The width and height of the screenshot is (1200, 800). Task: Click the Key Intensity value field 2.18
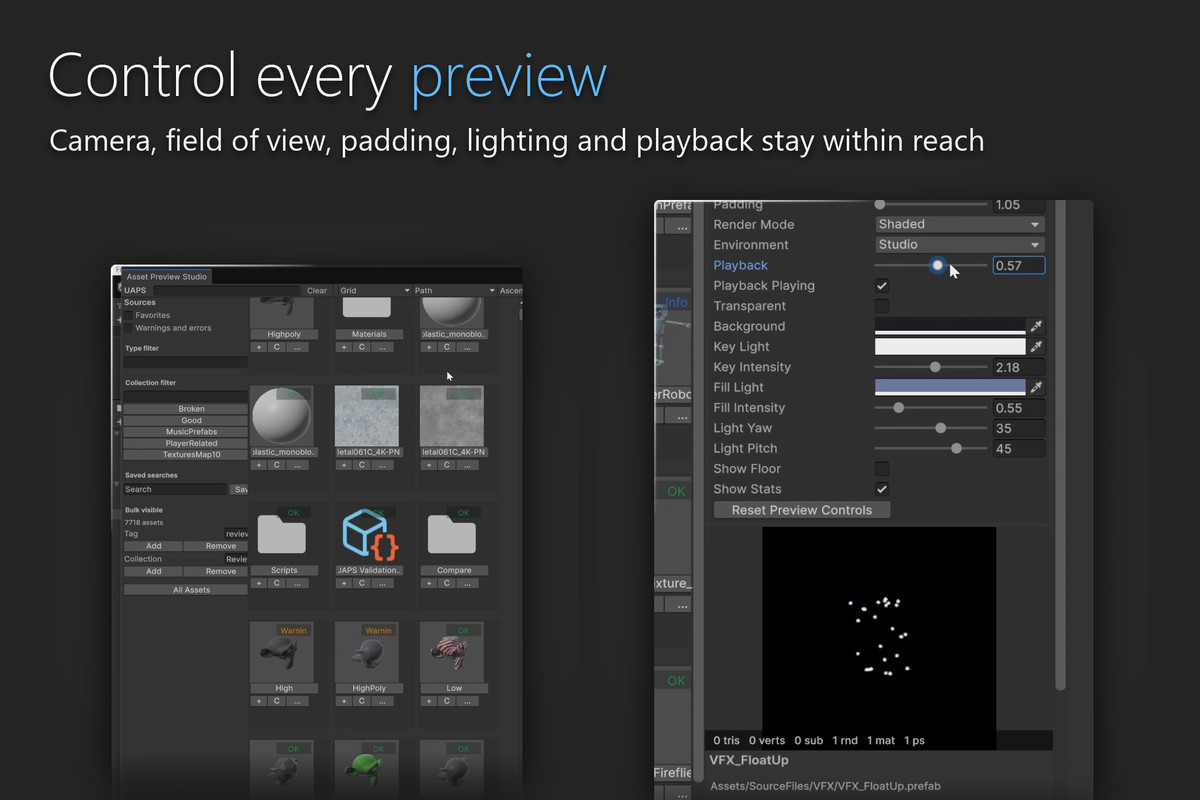[x=1019, y=367]
